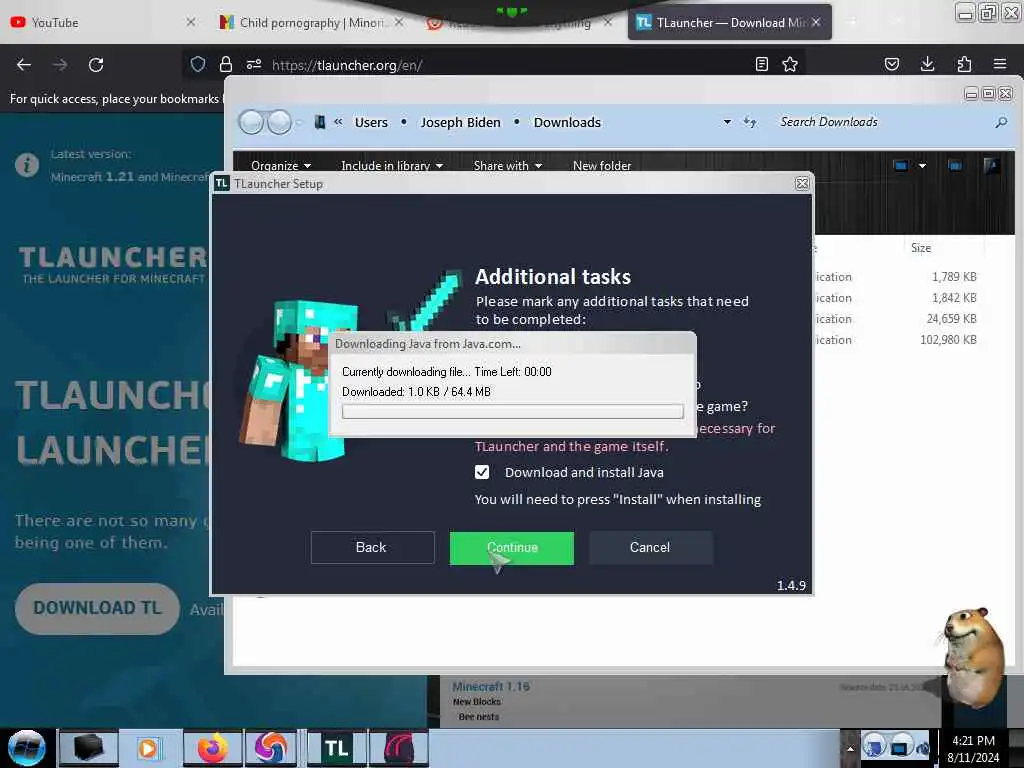Switch to the YouTube tab
The width and height of the screenshot is (1024, 768).
(x=103, y=22)
